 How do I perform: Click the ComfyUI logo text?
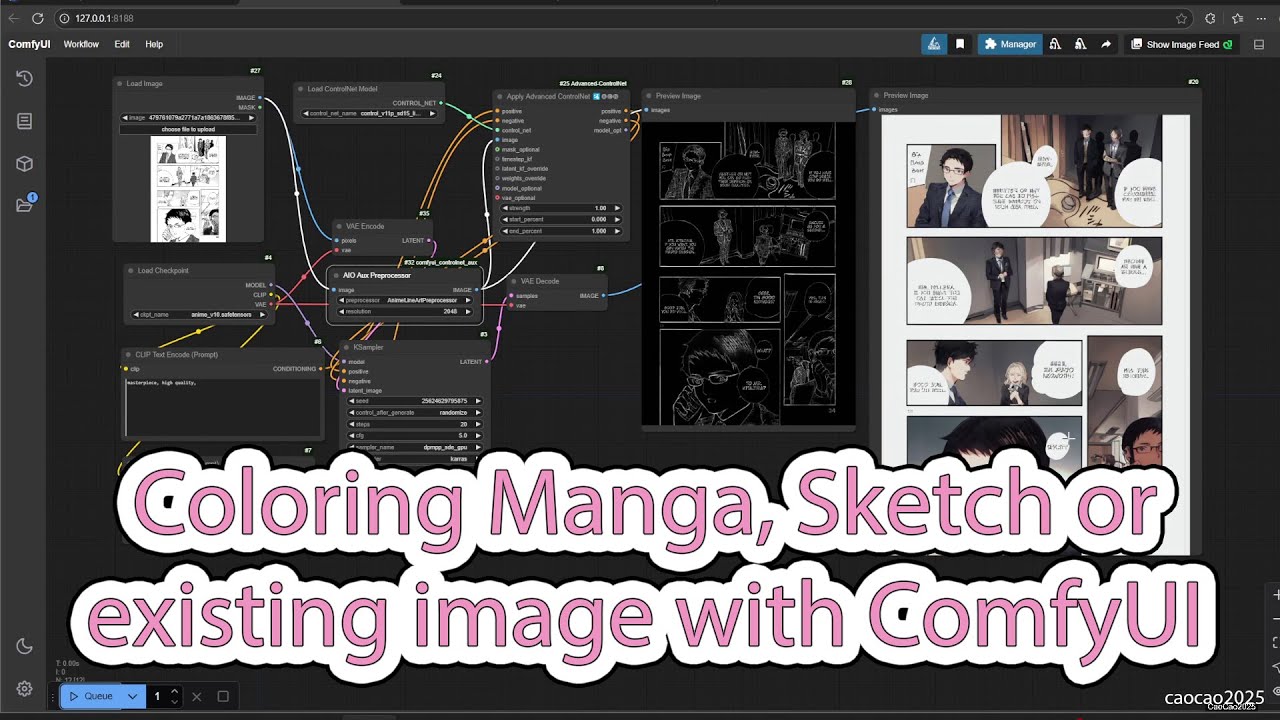coord(29,44)
